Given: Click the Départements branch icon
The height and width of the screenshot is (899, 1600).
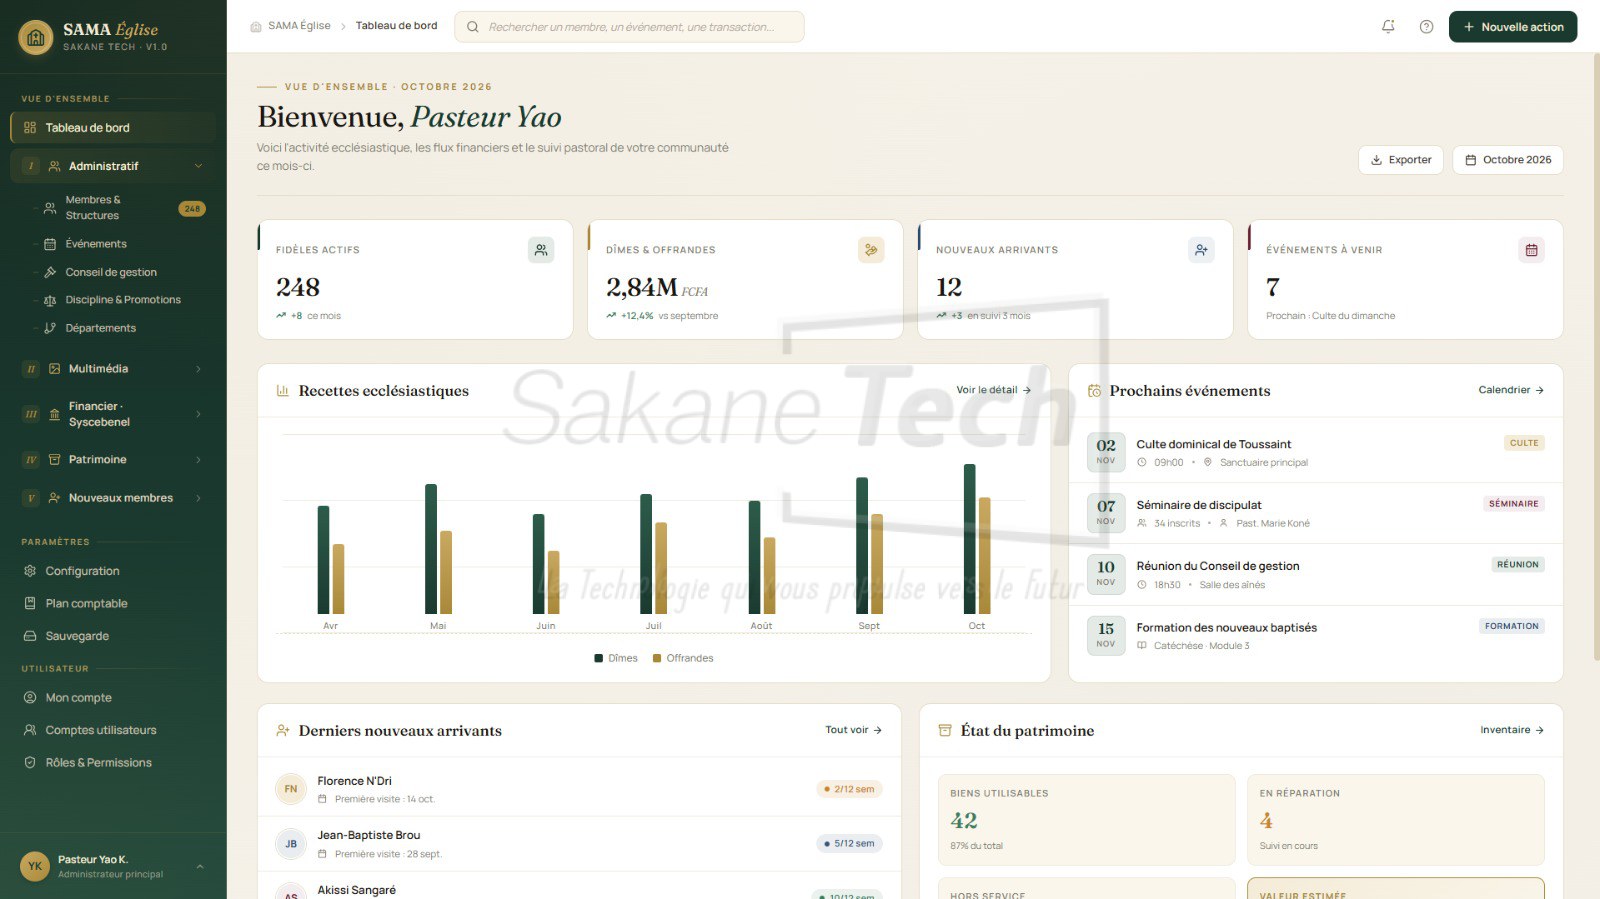Looking at the screenshot, I should pyautogui.click(x=50, y=328).
